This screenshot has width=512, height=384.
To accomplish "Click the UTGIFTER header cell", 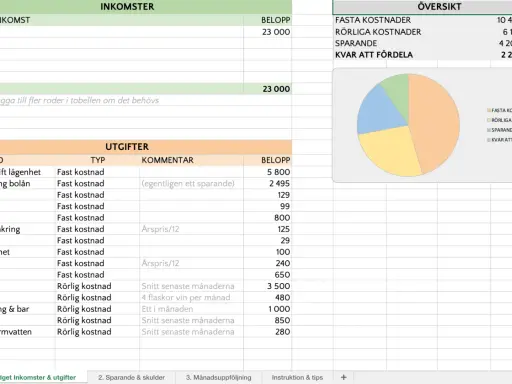I will [x=127, y=147].
